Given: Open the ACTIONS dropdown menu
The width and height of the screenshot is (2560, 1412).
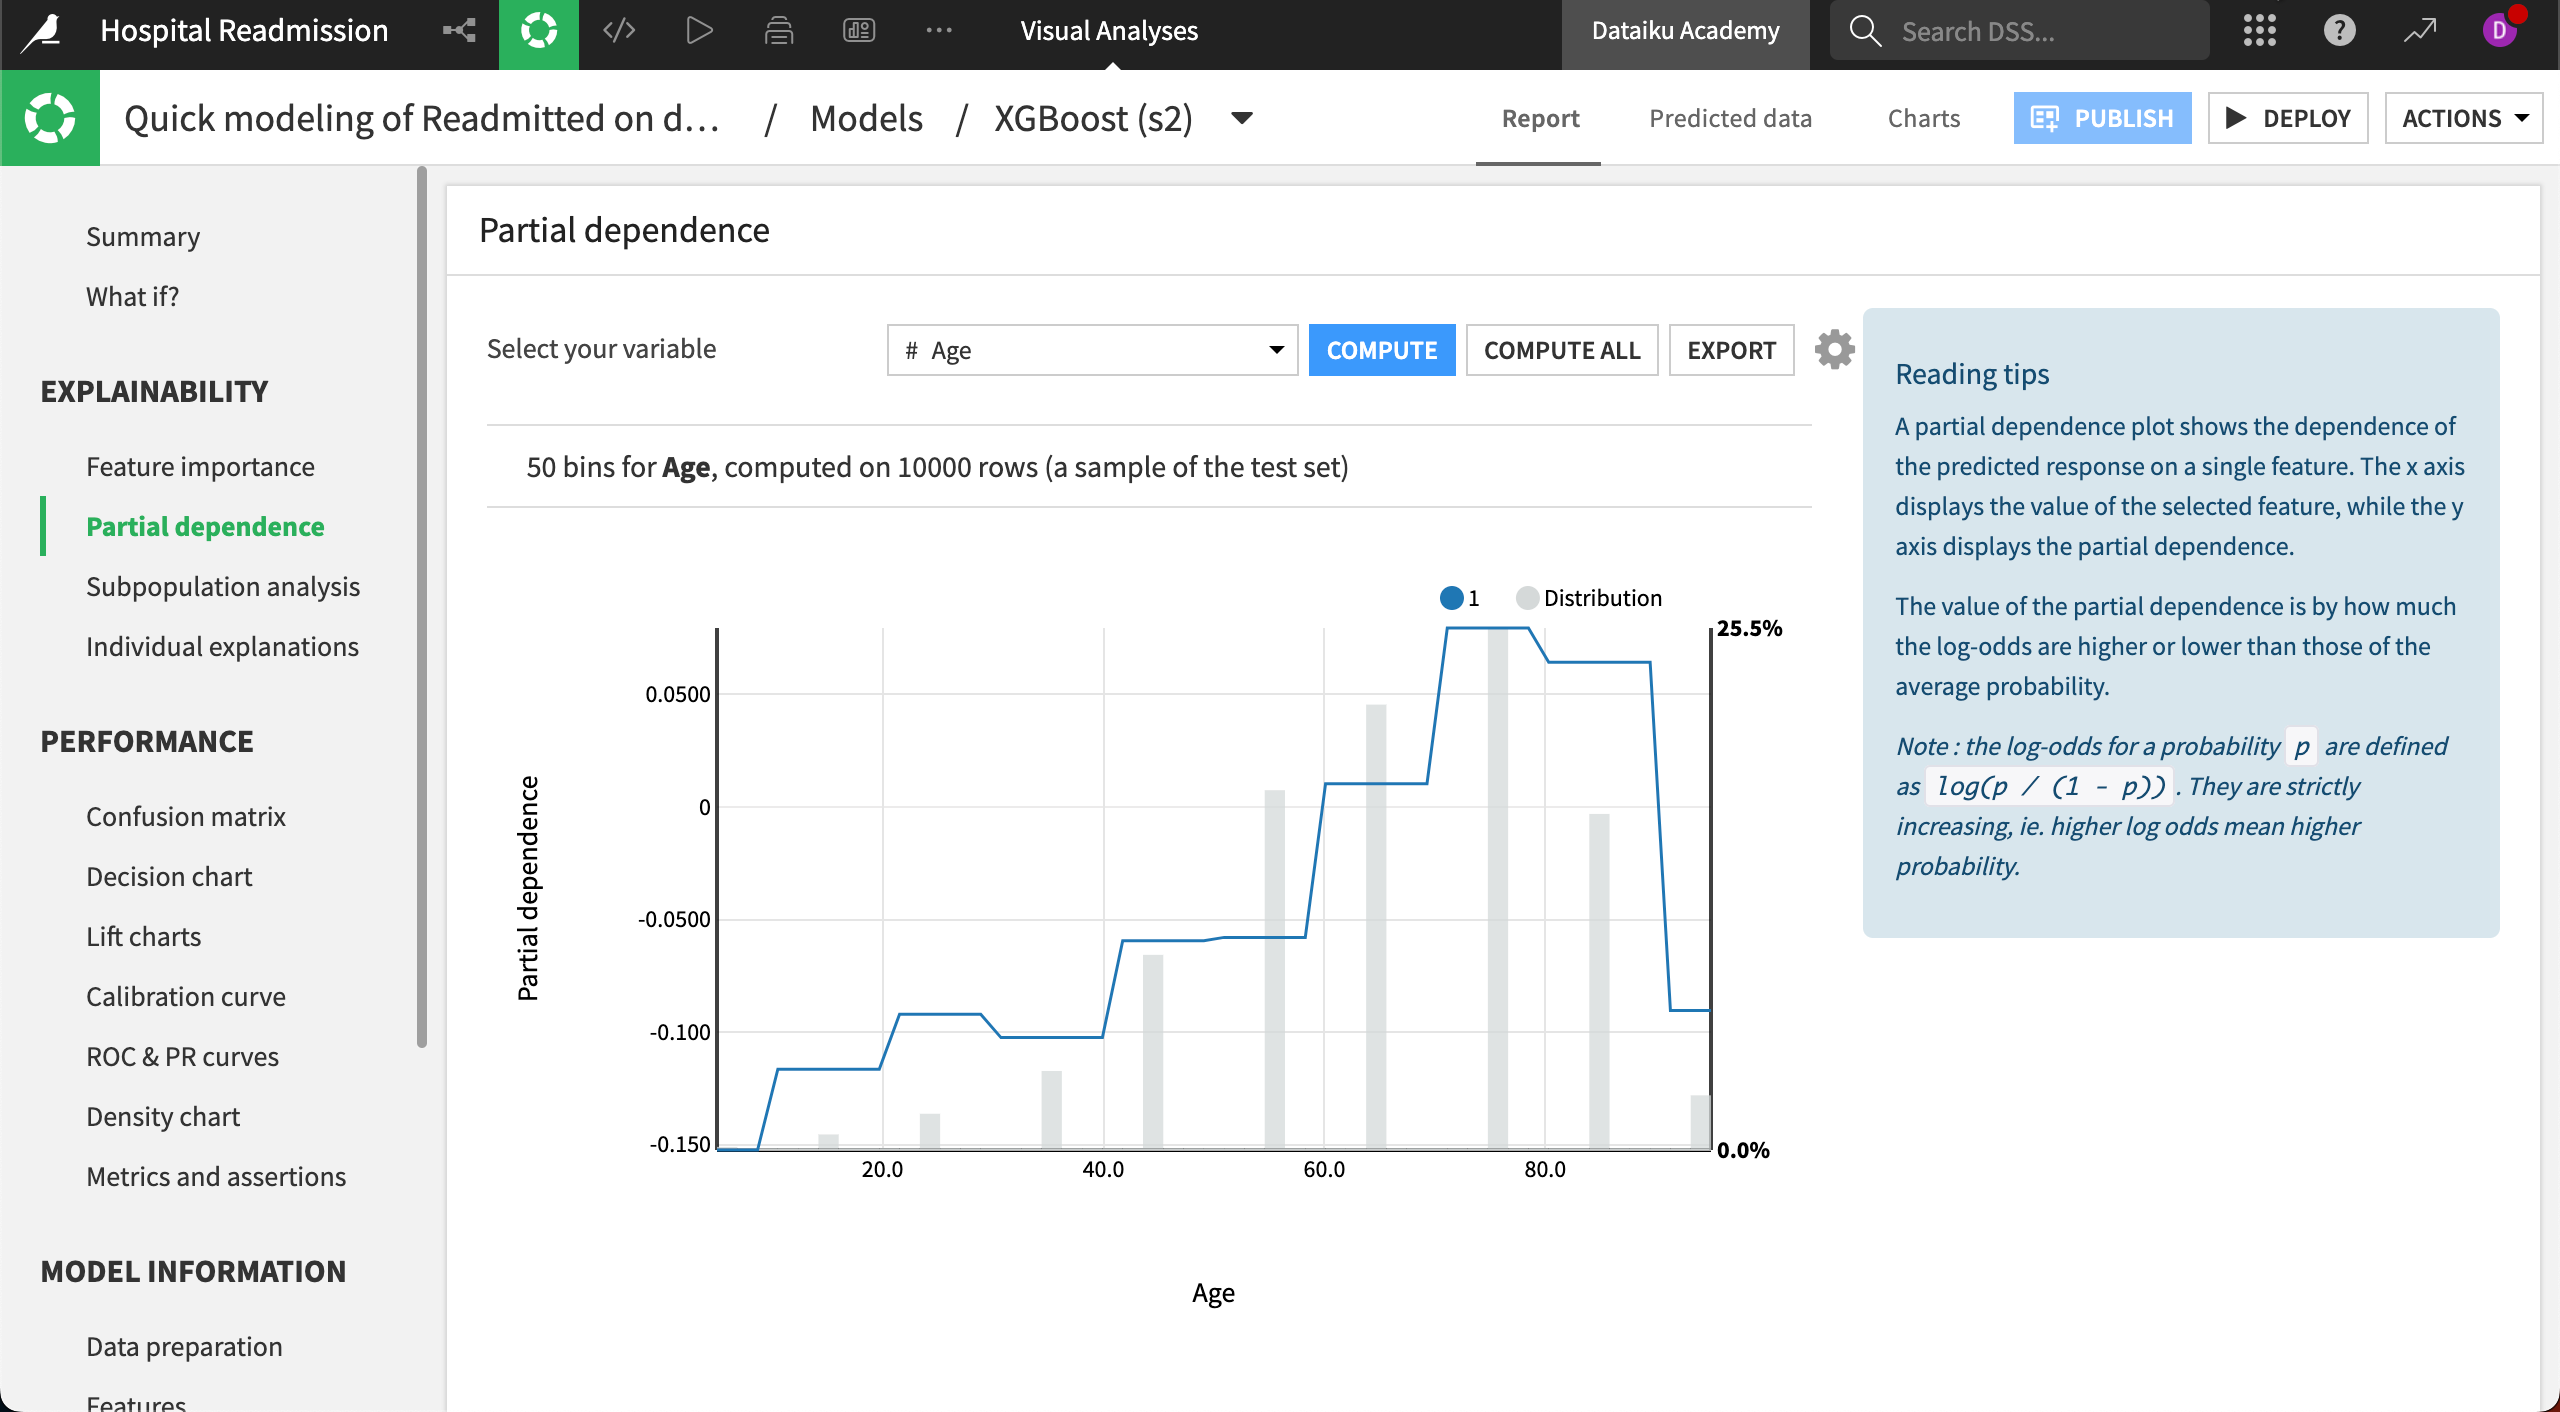Looking at the screenshot, I should pos(2463,117).
